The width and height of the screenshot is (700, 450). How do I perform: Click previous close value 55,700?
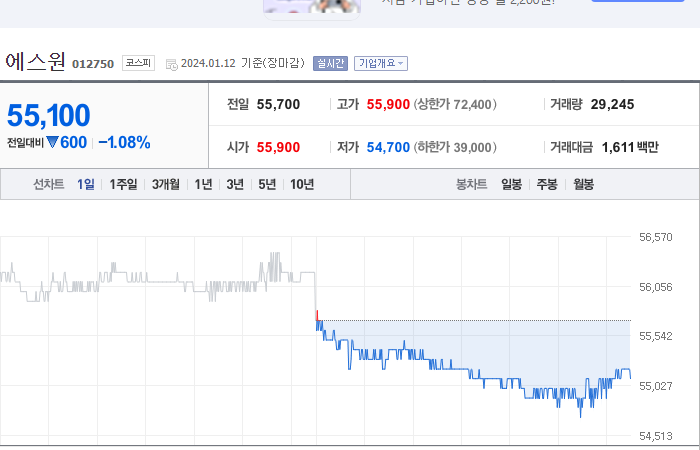coord(278,104)
